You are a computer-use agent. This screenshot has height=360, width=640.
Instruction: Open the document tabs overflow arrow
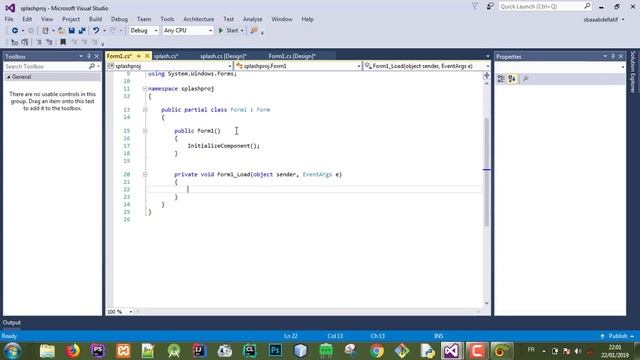pos(488,56)
